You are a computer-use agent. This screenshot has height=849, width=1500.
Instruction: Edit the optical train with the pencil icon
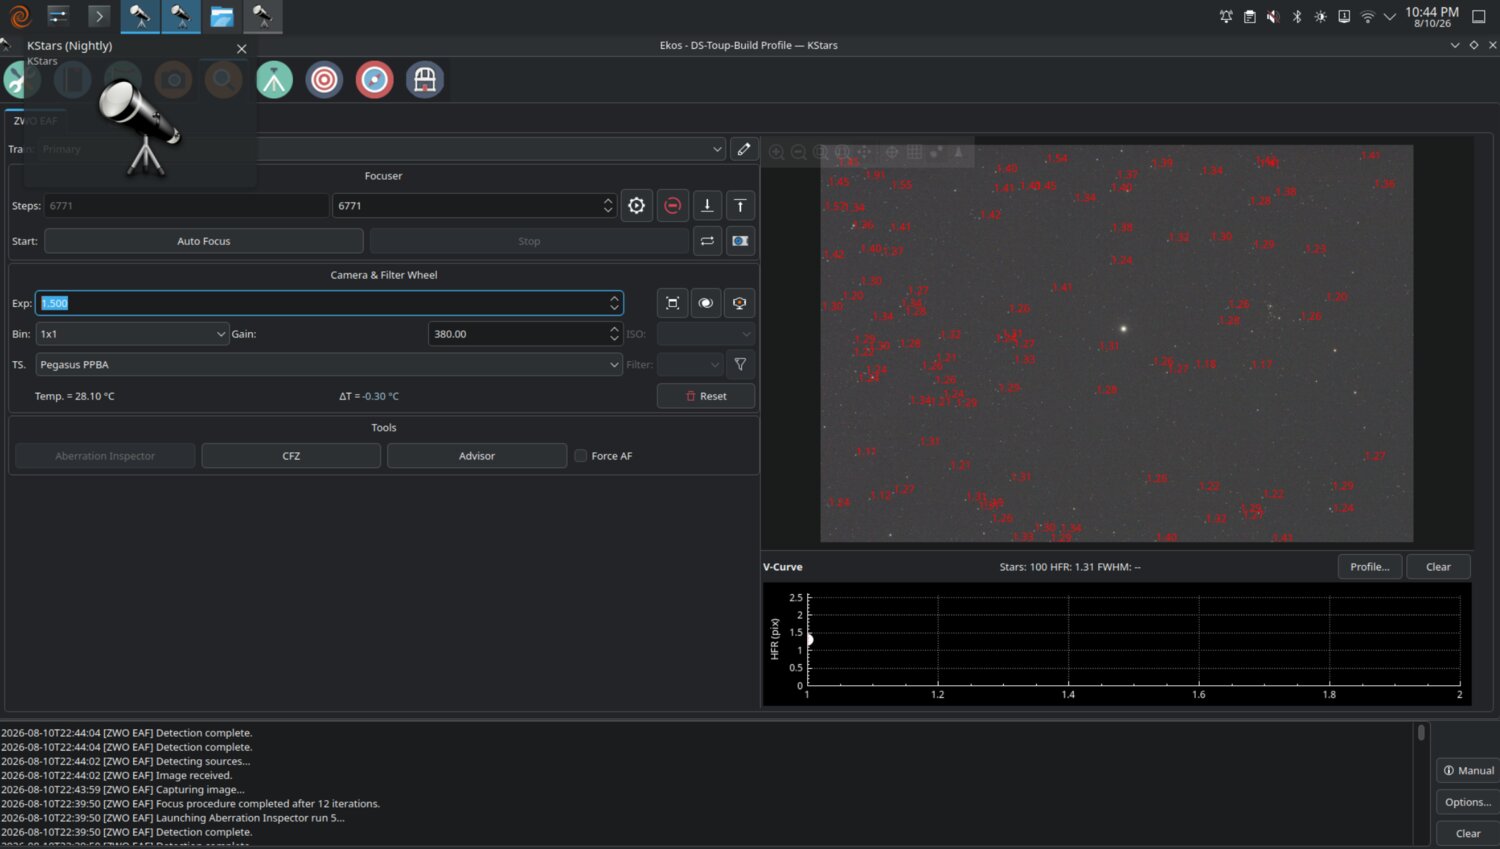tap(743, 149)
